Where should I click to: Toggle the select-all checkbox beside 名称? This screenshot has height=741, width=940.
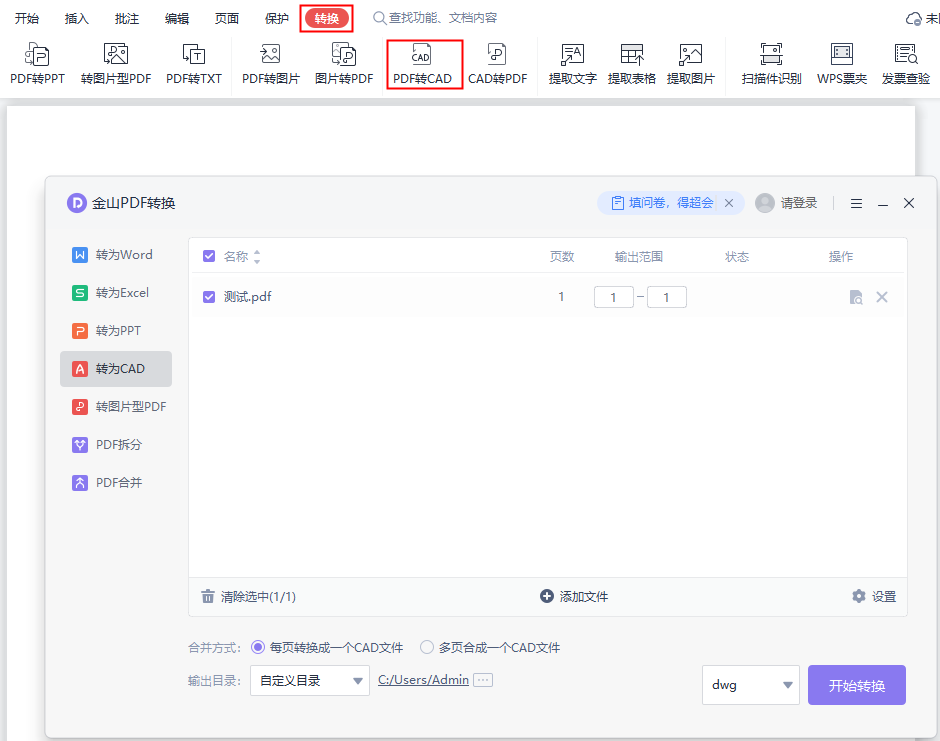point(207,256)
